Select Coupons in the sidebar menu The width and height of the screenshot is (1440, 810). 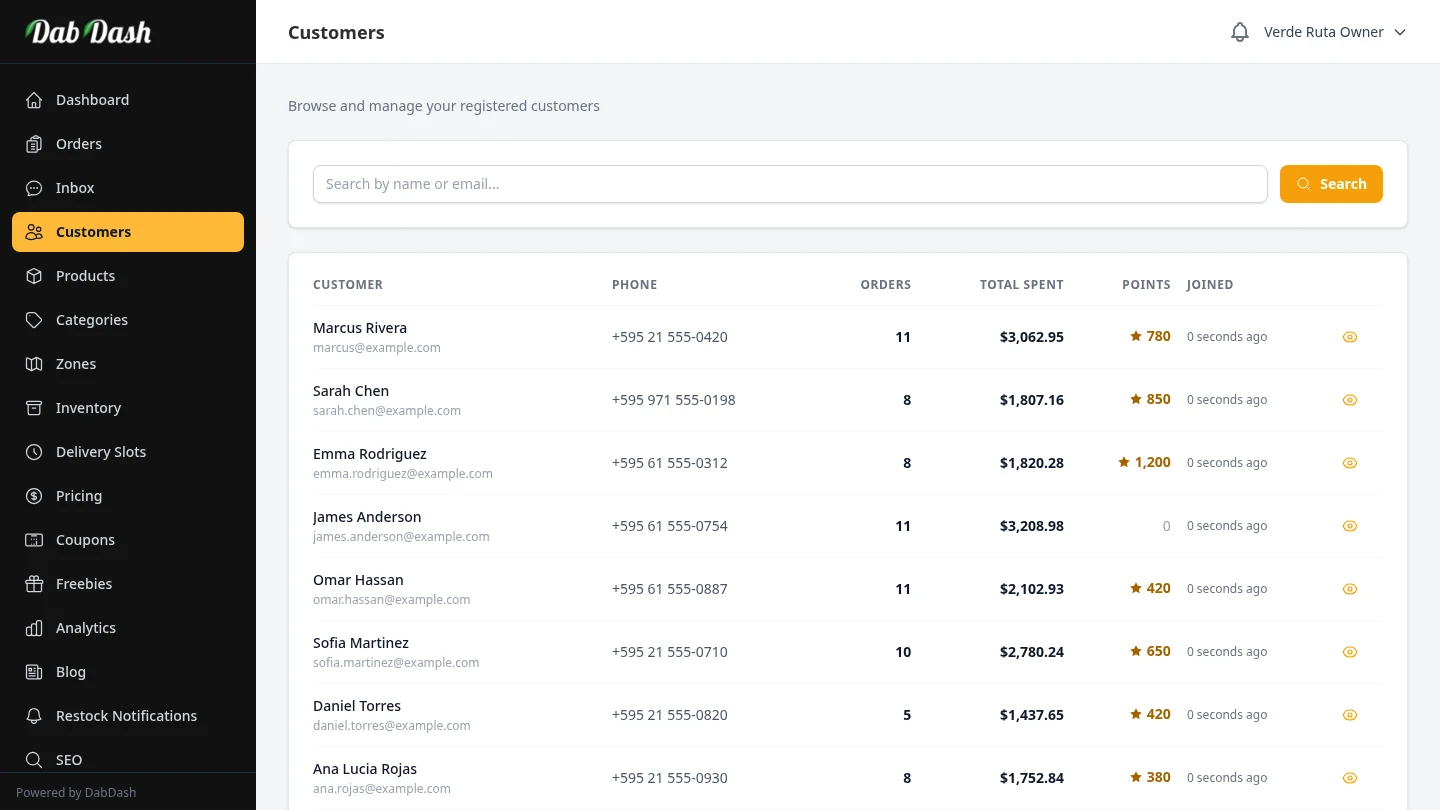click(x=85, y=540)
